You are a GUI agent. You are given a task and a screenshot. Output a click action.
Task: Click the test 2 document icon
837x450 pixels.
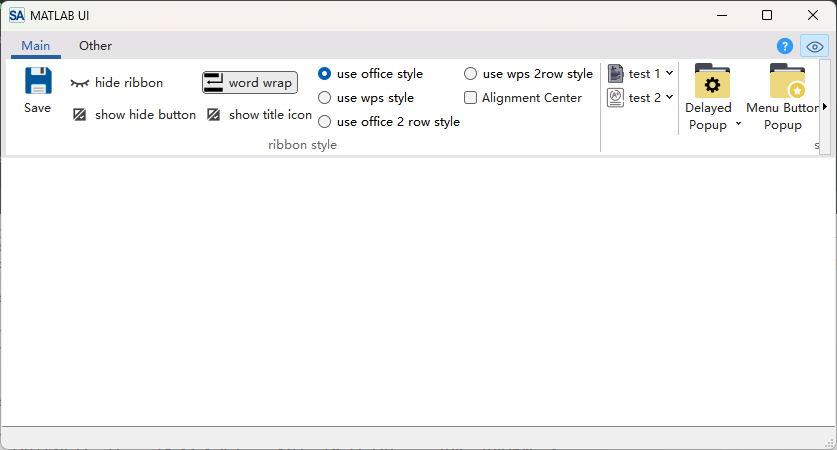615,98
